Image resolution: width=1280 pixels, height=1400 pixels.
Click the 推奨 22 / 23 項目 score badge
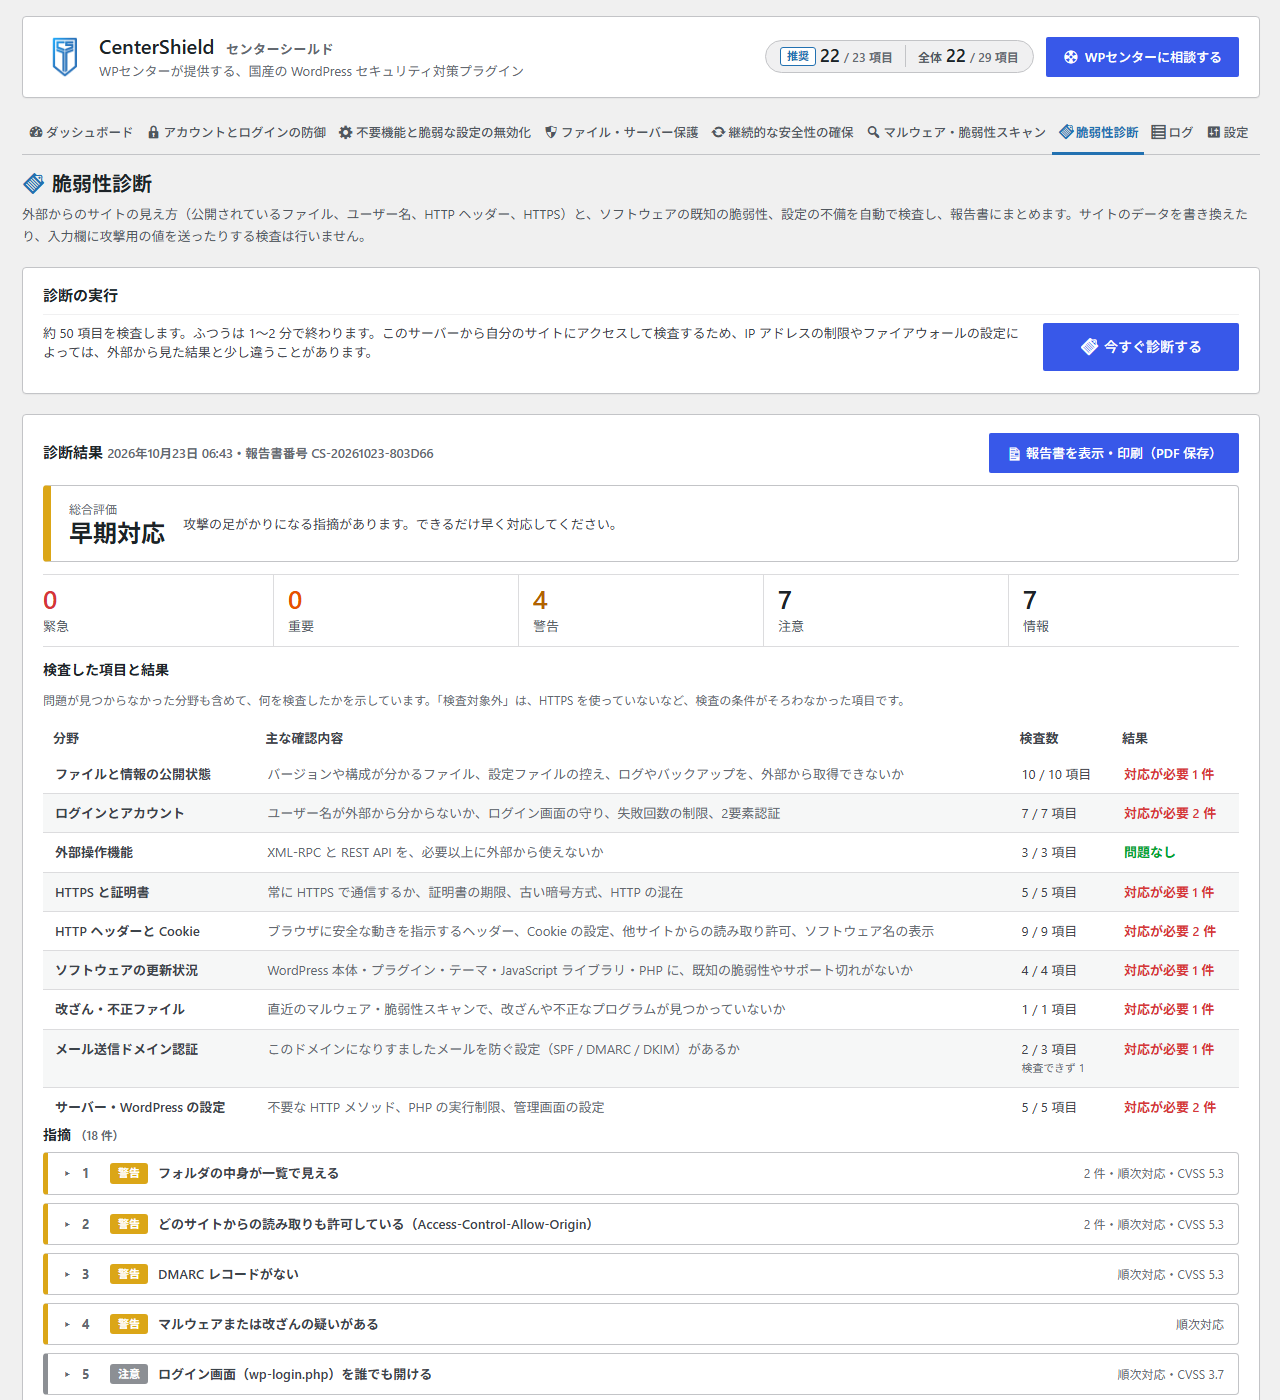[x=836, y=57]
